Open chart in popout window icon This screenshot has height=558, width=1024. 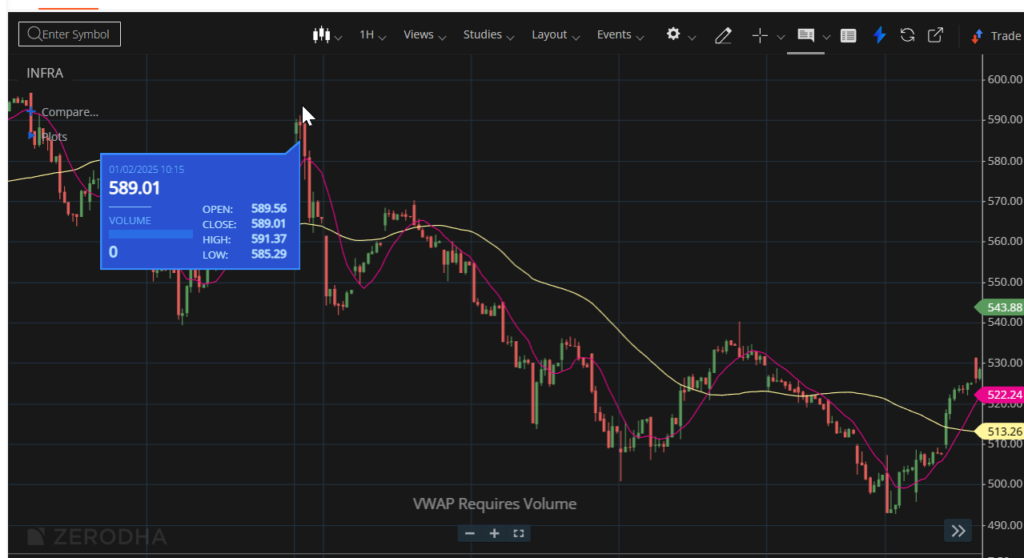point(935,35)
